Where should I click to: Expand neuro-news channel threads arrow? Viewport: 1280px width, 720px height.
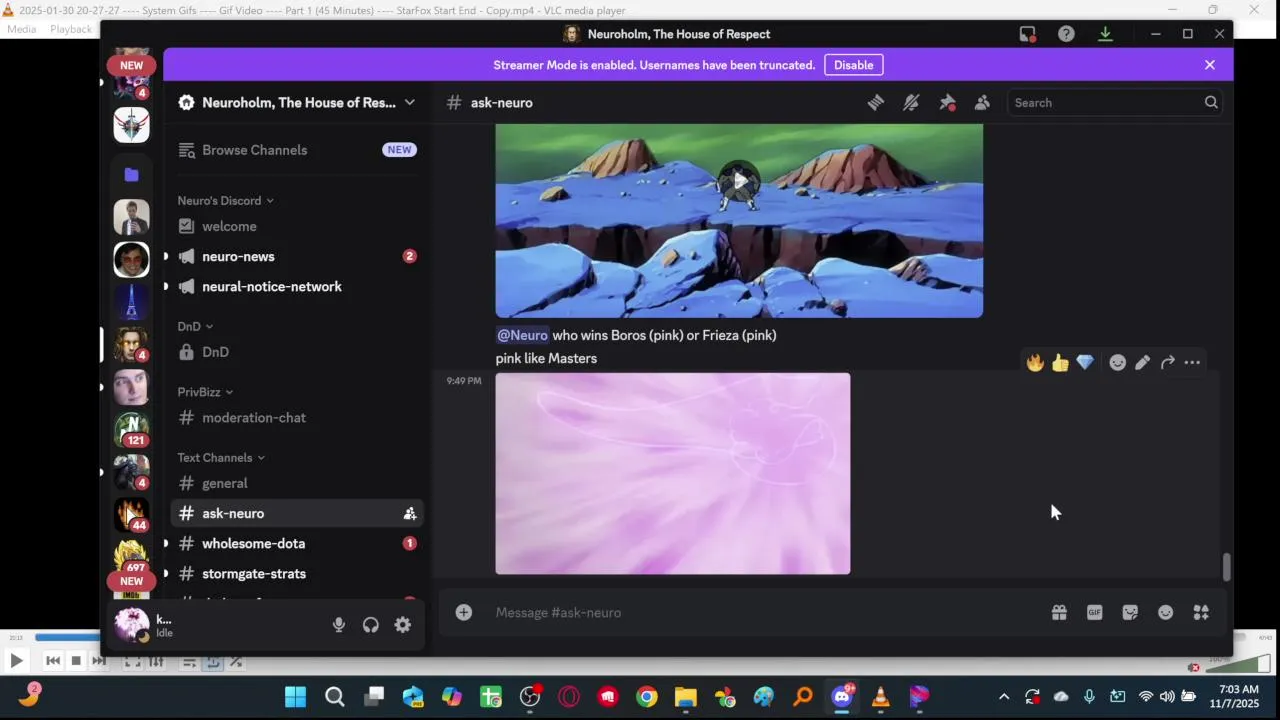click(166, 256)
